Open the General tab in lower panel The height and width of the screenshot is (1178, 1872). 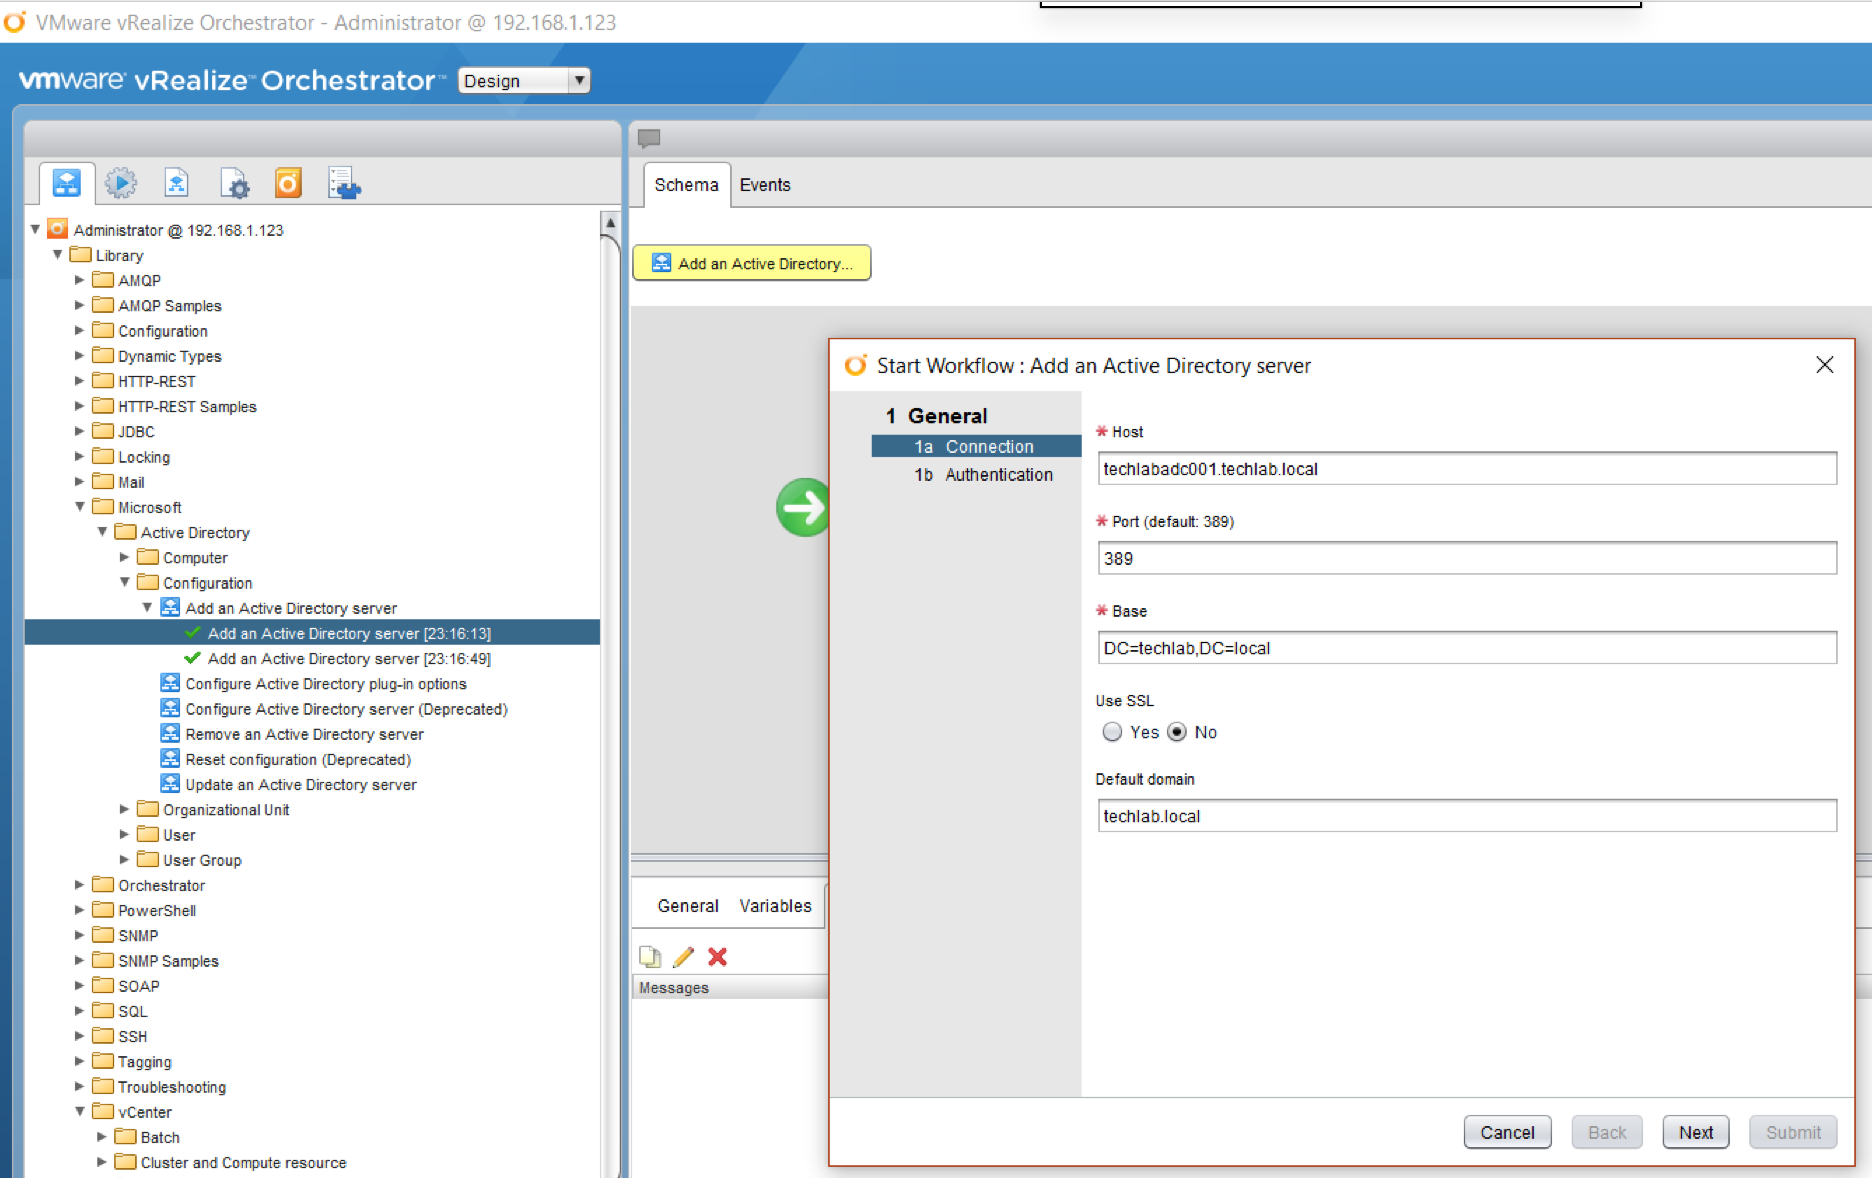point(688,906)
